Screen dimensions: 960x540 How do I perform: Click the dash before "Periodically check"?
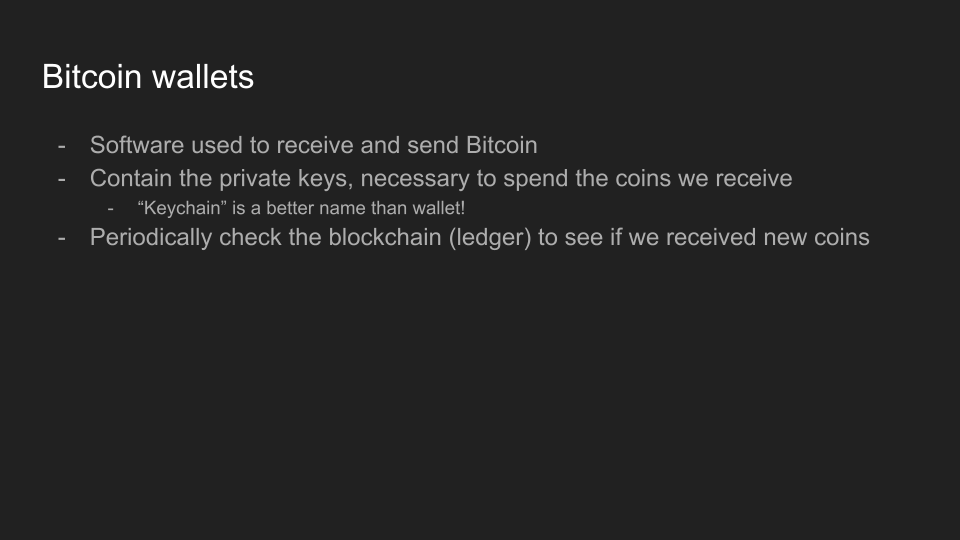click(x=62, y=239)
